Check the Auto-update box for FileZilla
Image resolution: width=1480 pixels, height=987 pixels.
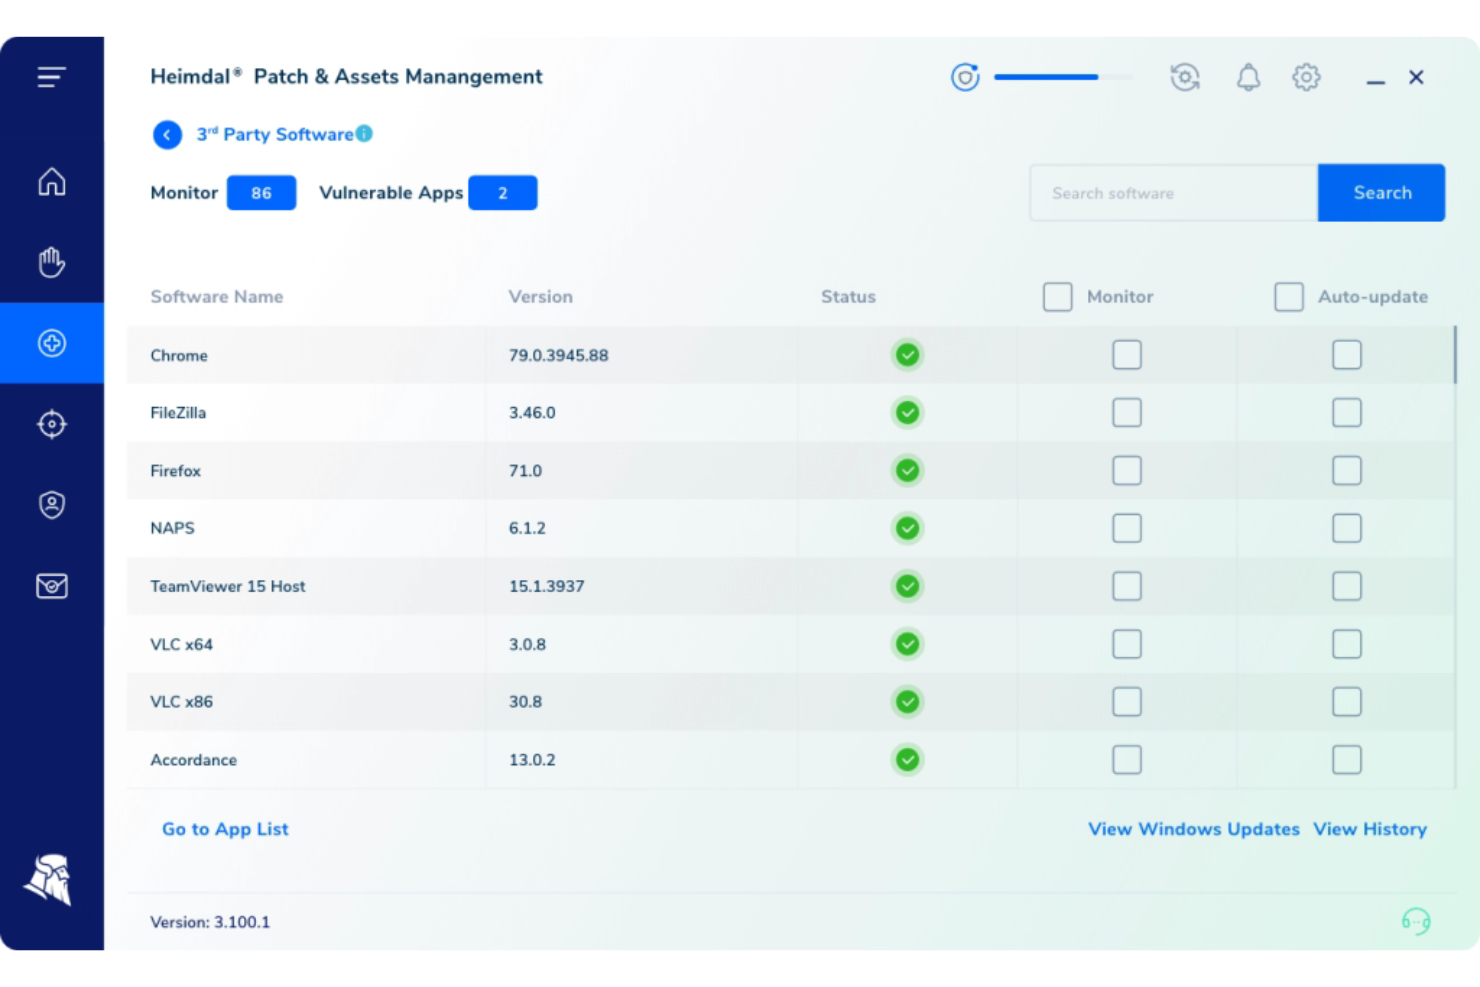[1347, 412]
